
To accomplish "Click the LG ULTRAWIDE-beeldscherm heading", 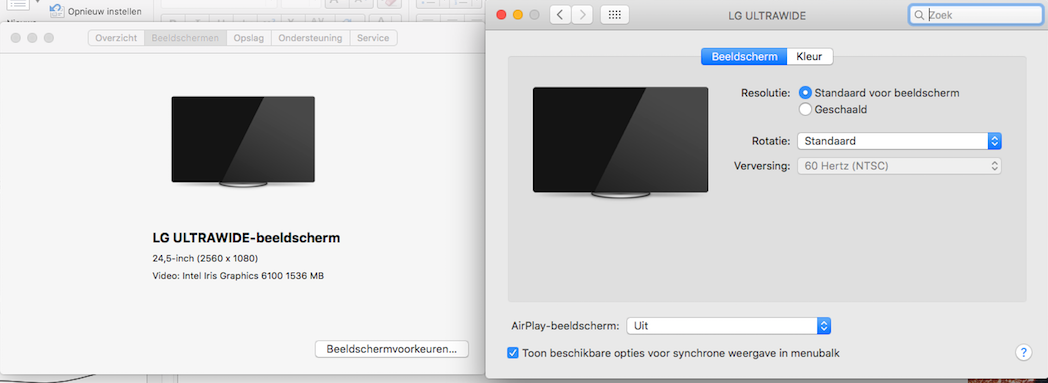I will (x=247, y=237).
